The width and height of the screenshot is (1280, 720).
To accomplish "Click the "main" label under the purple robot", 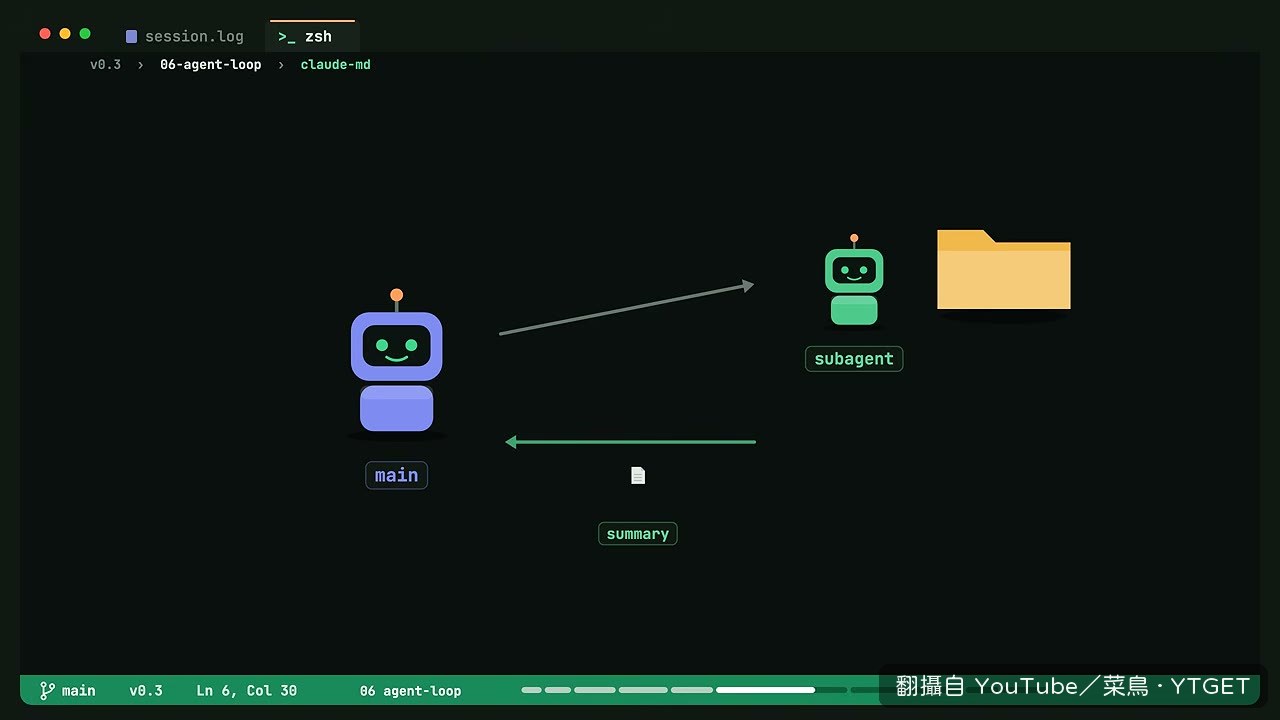I will 396,475.
